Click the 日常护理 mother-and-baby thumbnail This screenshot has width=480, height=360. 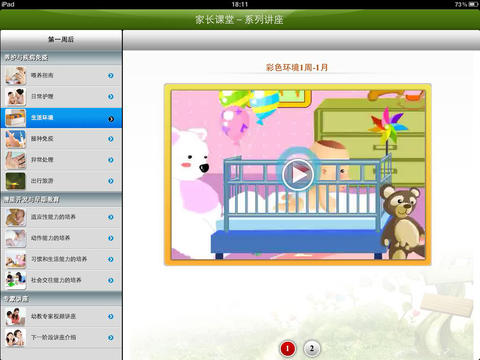pos(15,97)
